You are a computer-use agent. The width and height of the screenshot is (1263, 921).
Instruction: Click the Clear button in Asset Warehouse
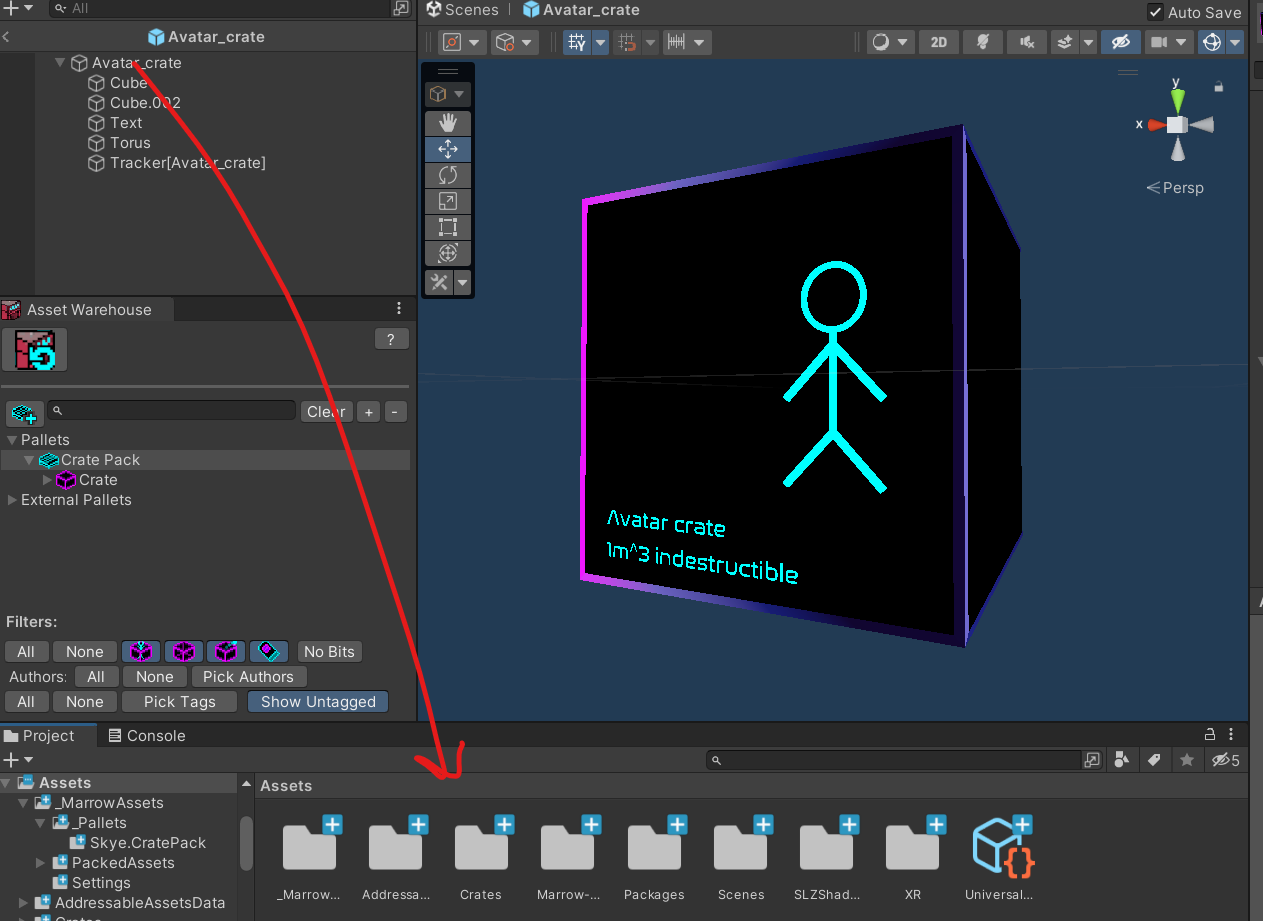pyautogui.click(x=326, y=412)
